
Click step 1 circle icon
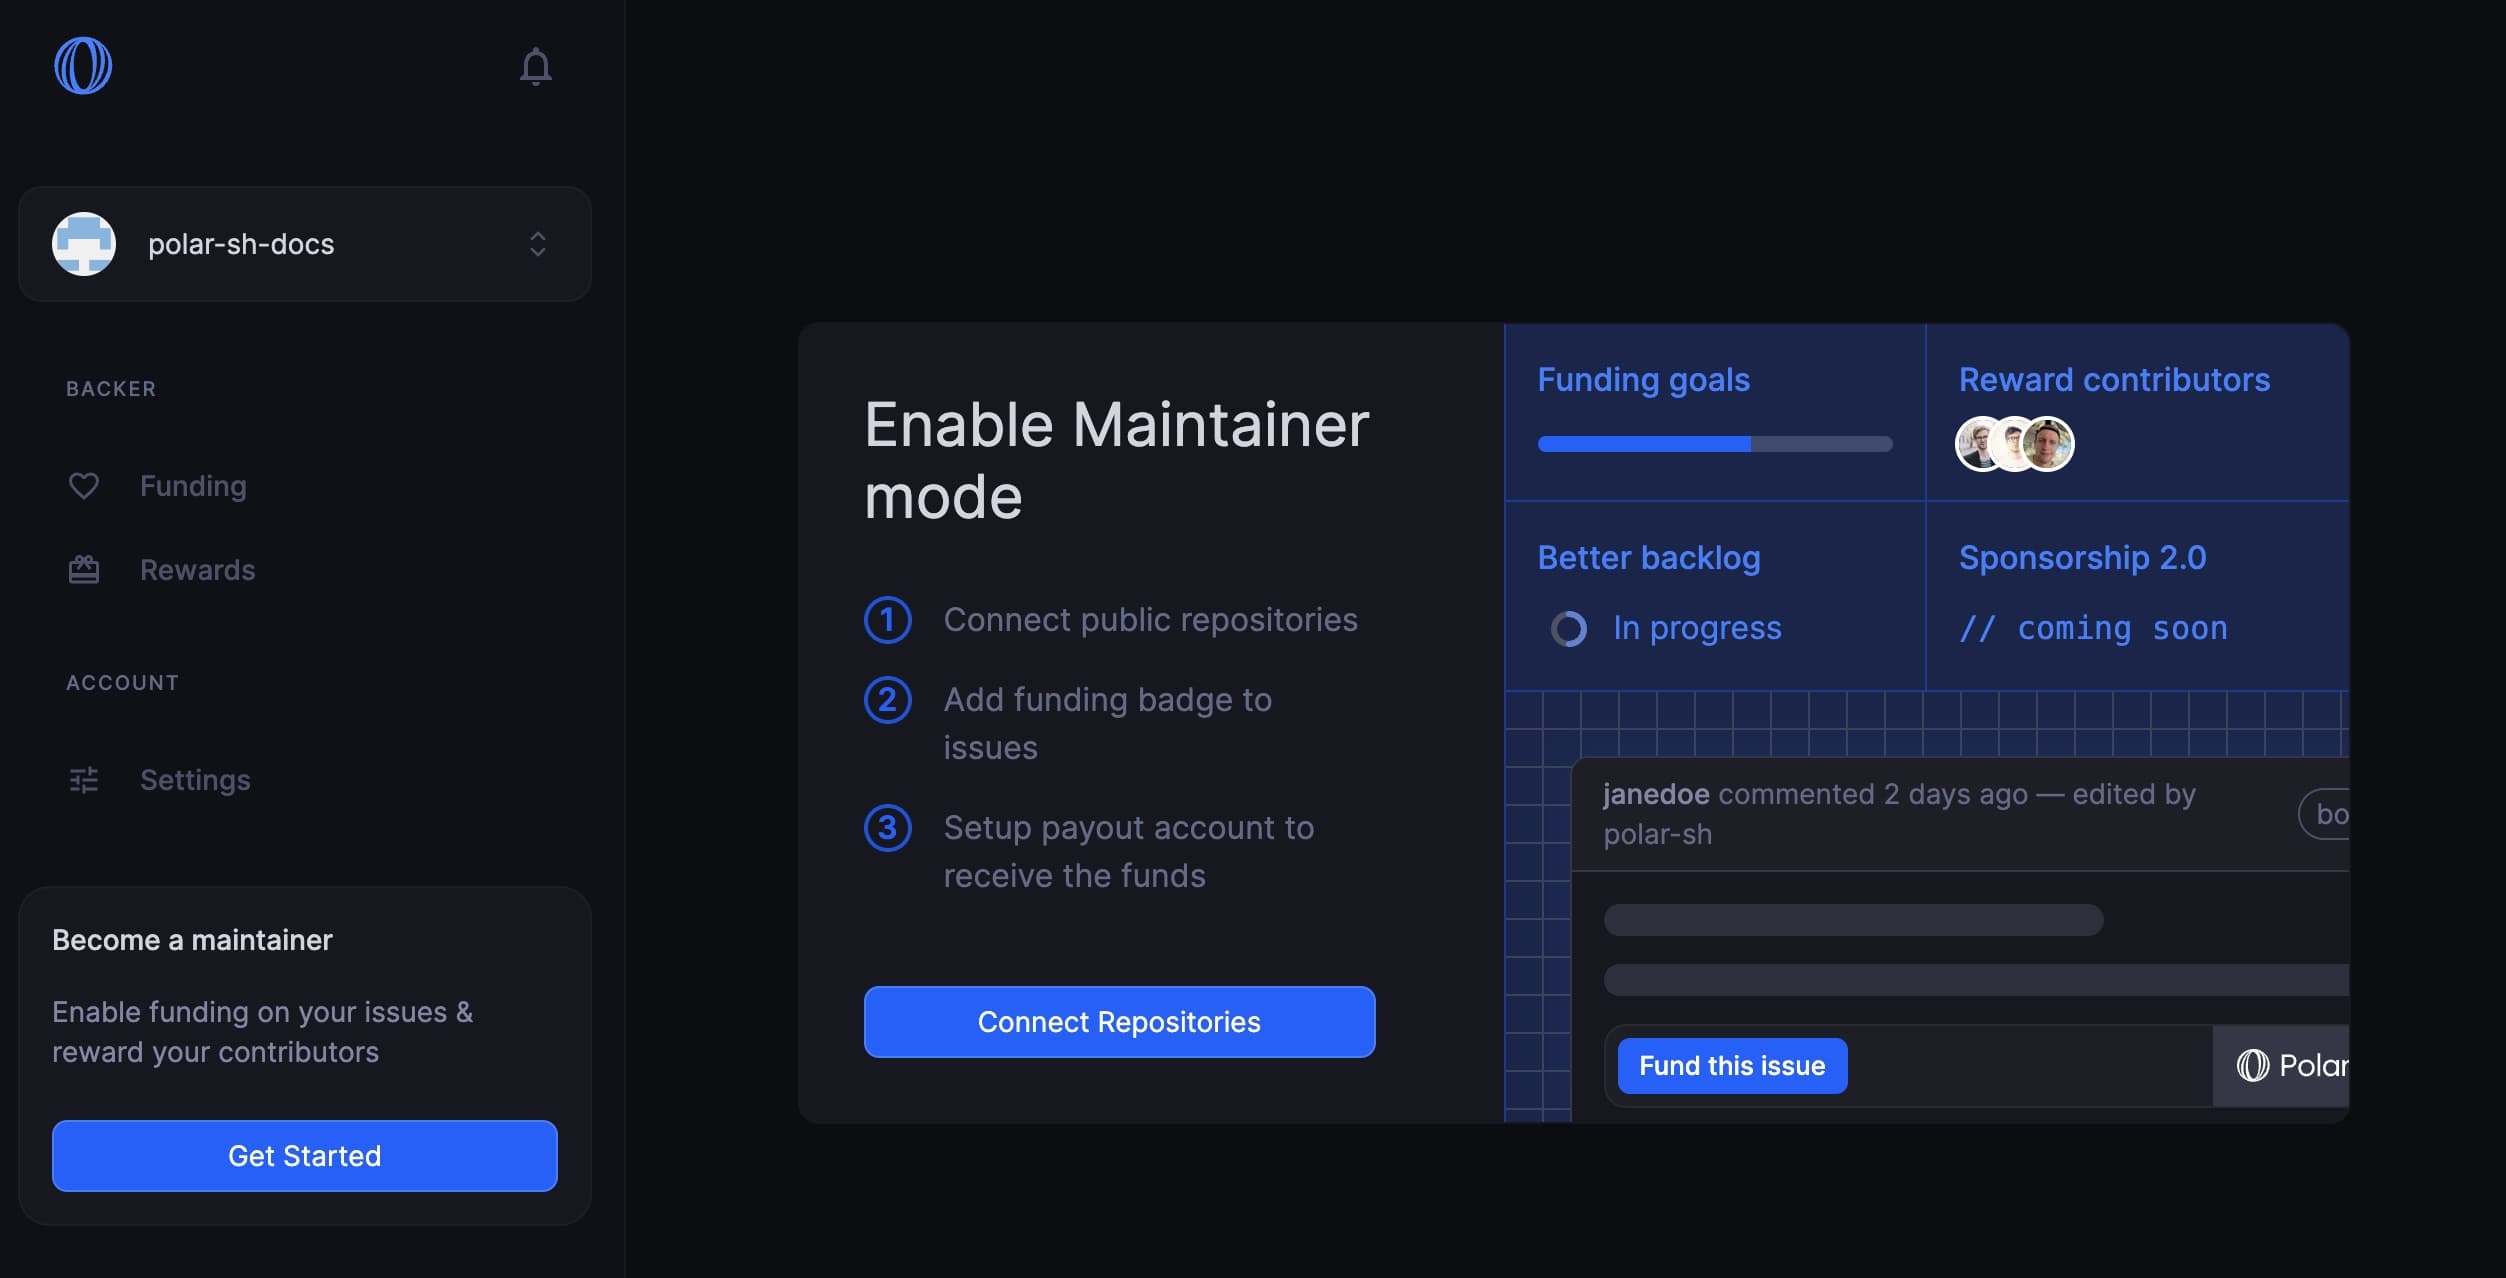[888, 620]
